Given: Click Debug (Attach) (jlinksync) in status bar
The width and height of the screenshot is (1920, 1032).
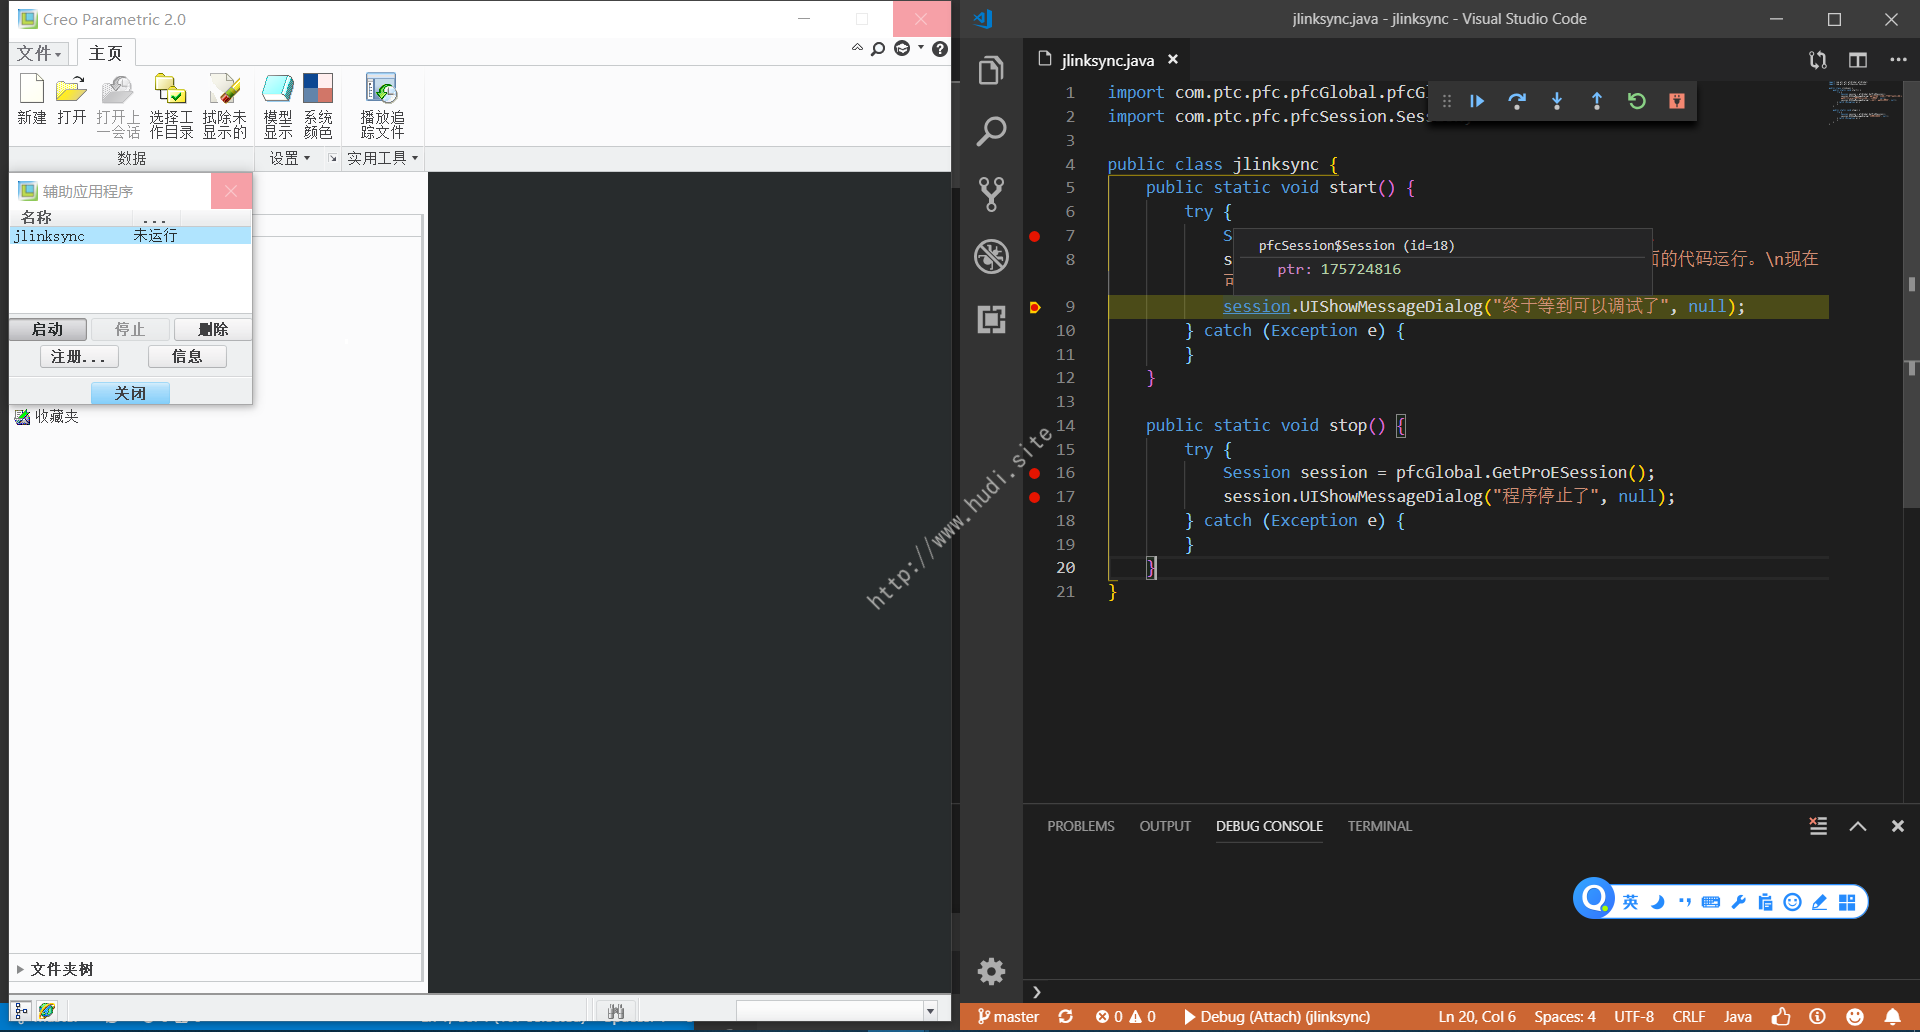Looking at the screenshot, I should (1277, 1017).
